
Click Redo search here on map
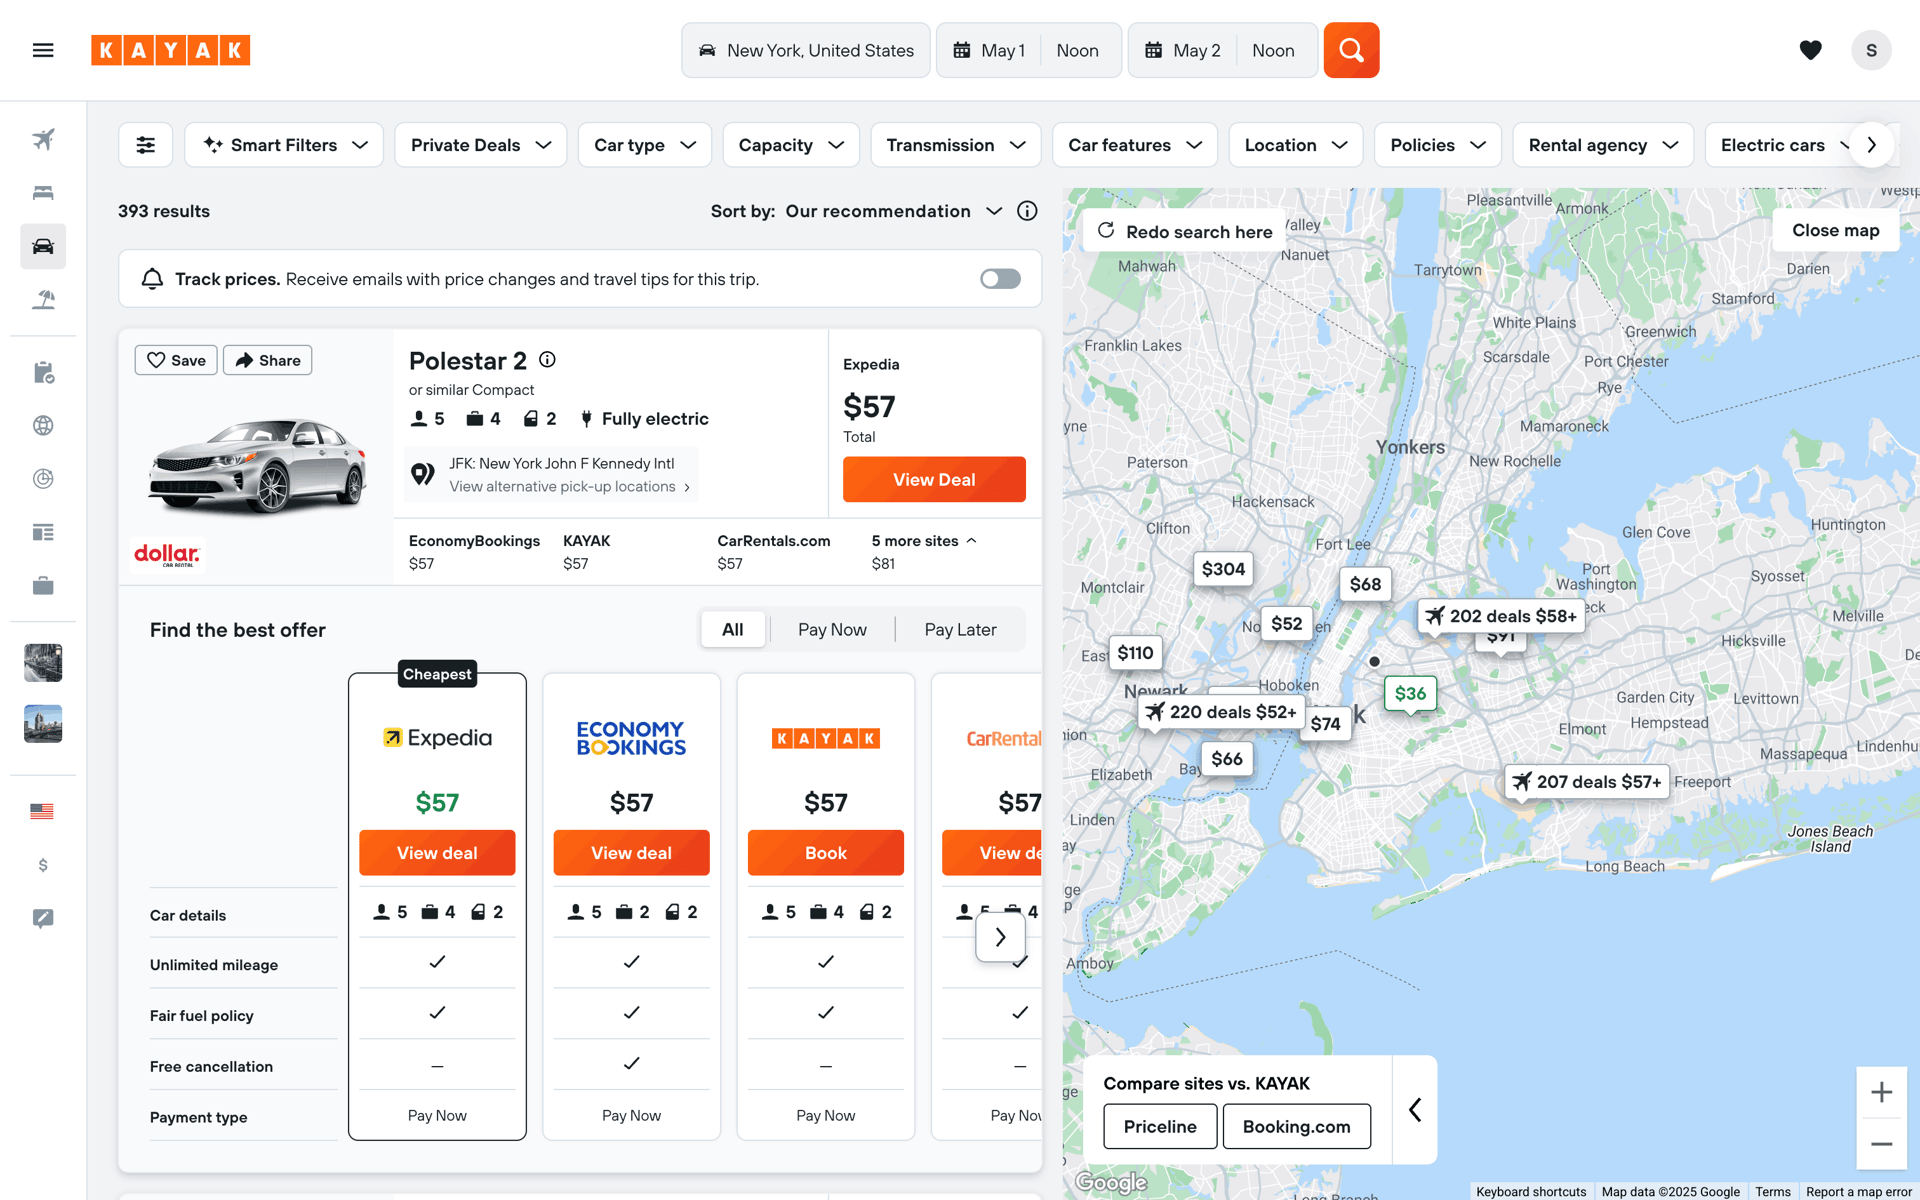[x=1184, y=231]
